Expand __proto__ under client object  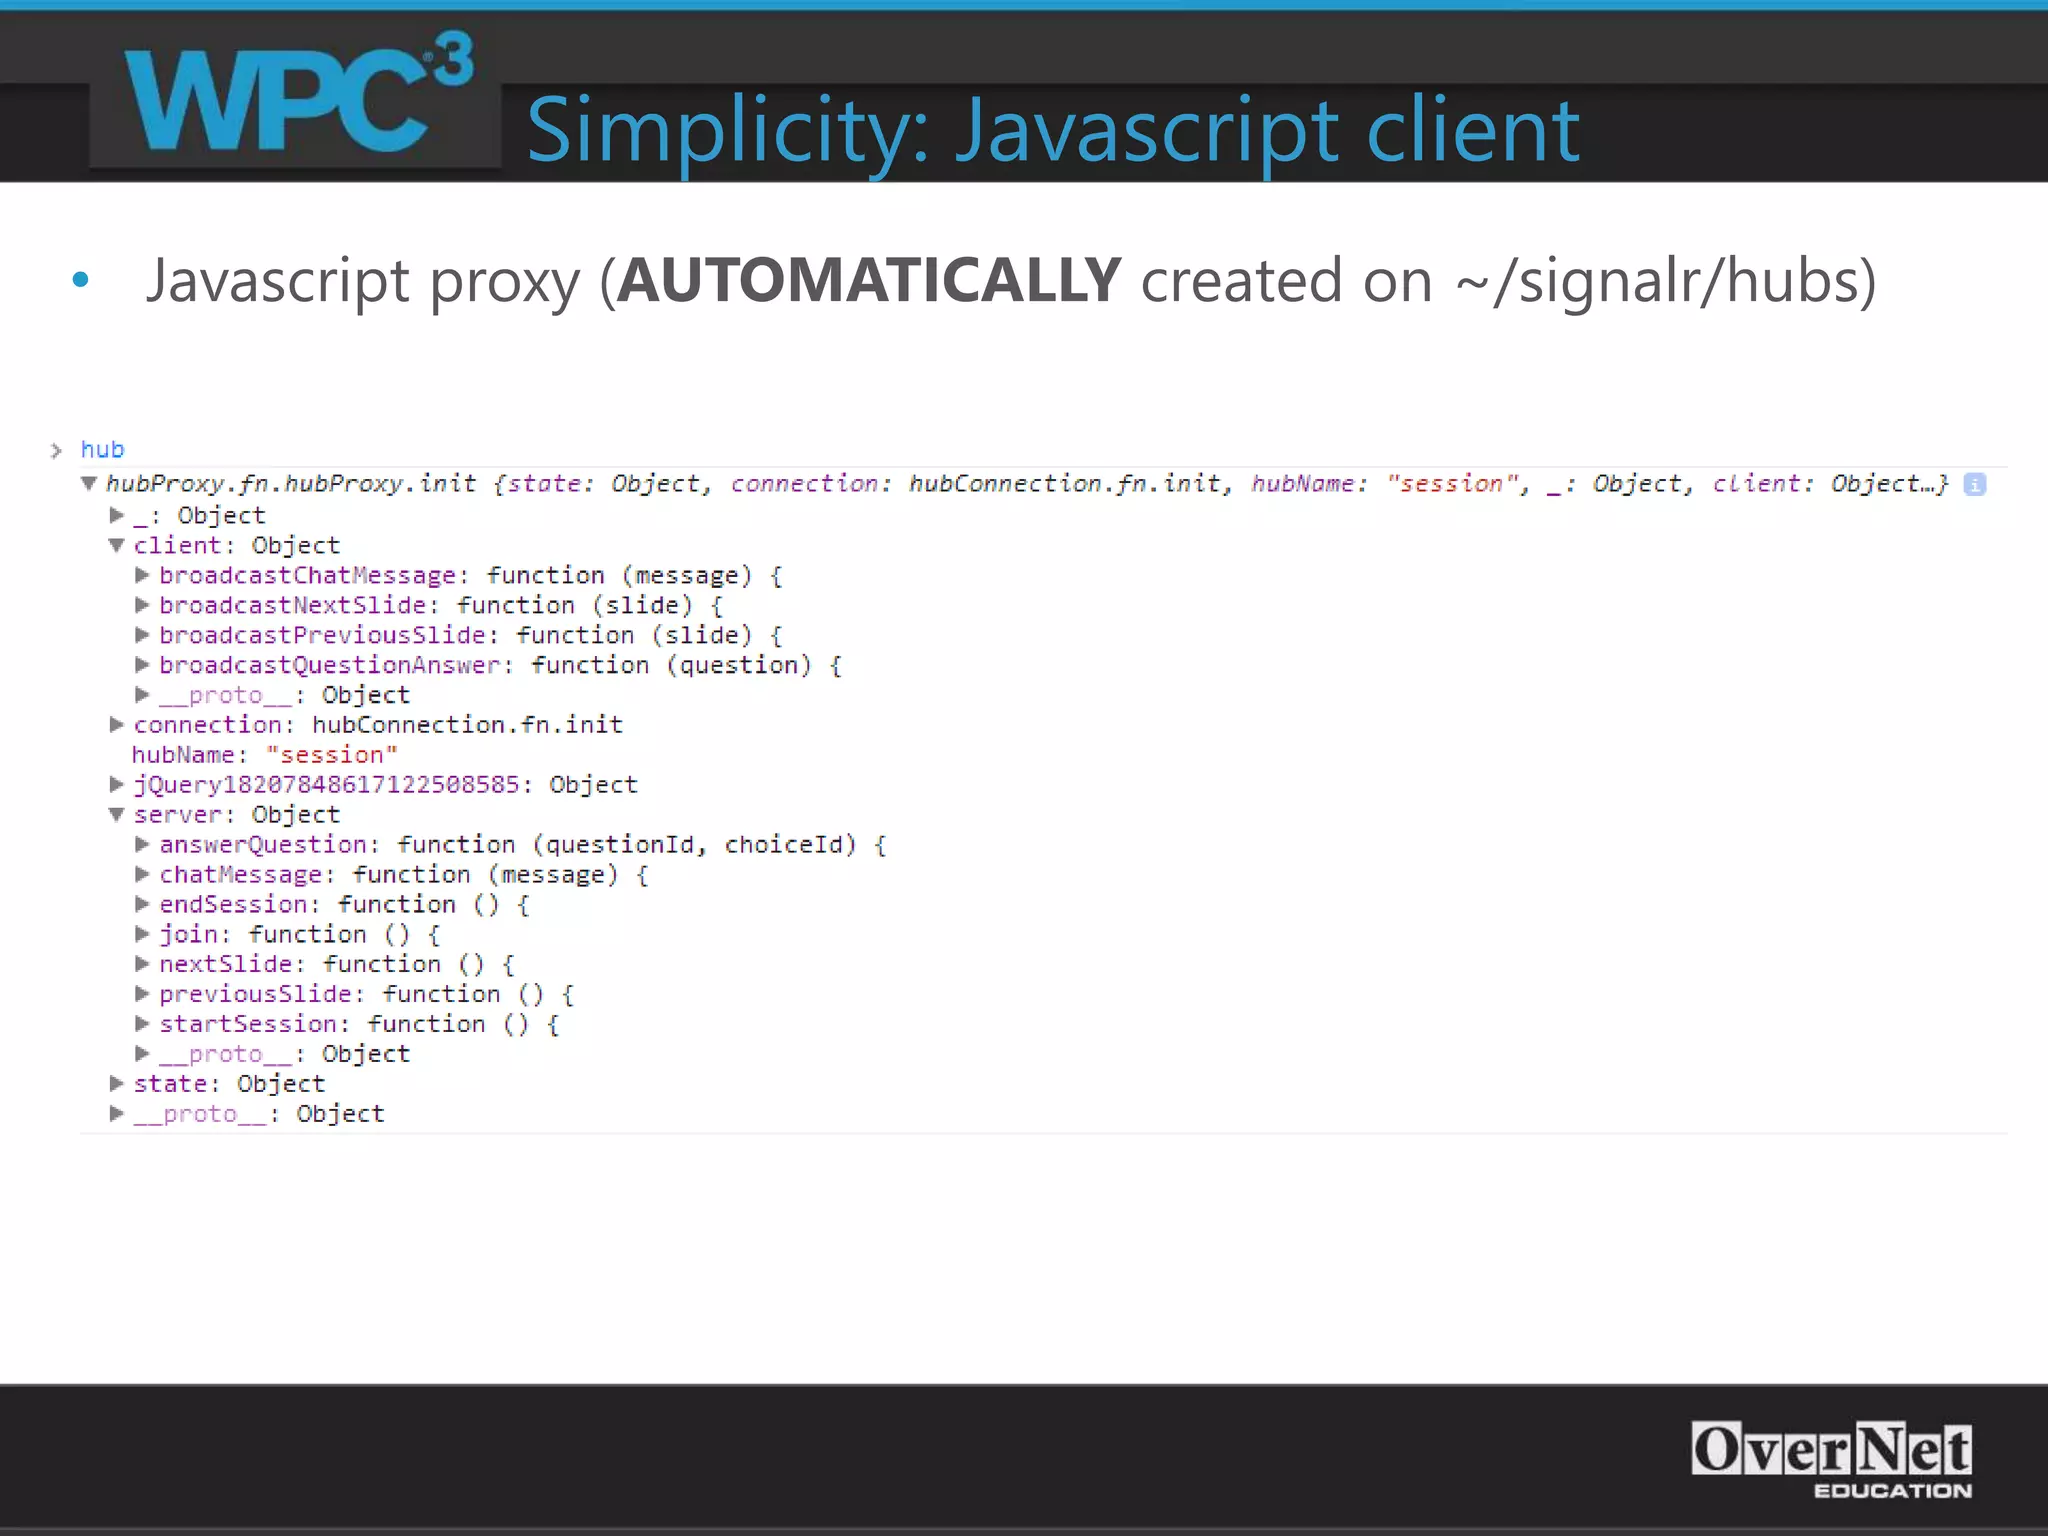[x=142, y=694]
